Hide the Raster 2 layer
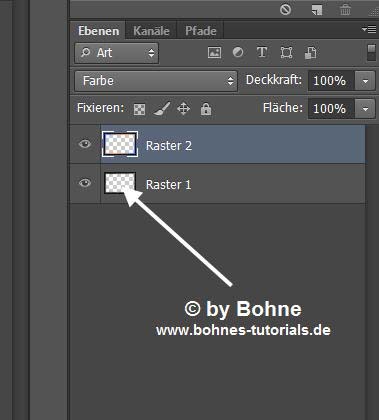 [85, 144]
